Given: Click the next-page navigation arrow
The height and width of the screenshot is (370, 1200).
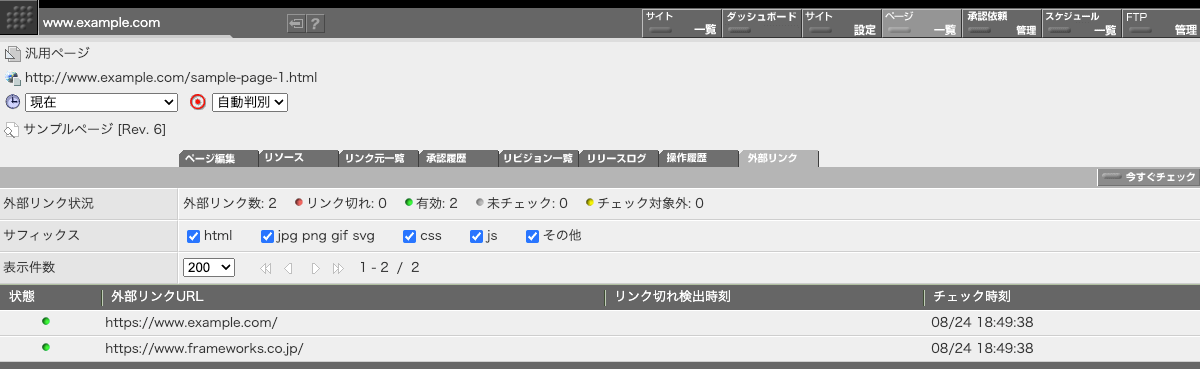Looking at the screenshot, I should pos(315,268).
